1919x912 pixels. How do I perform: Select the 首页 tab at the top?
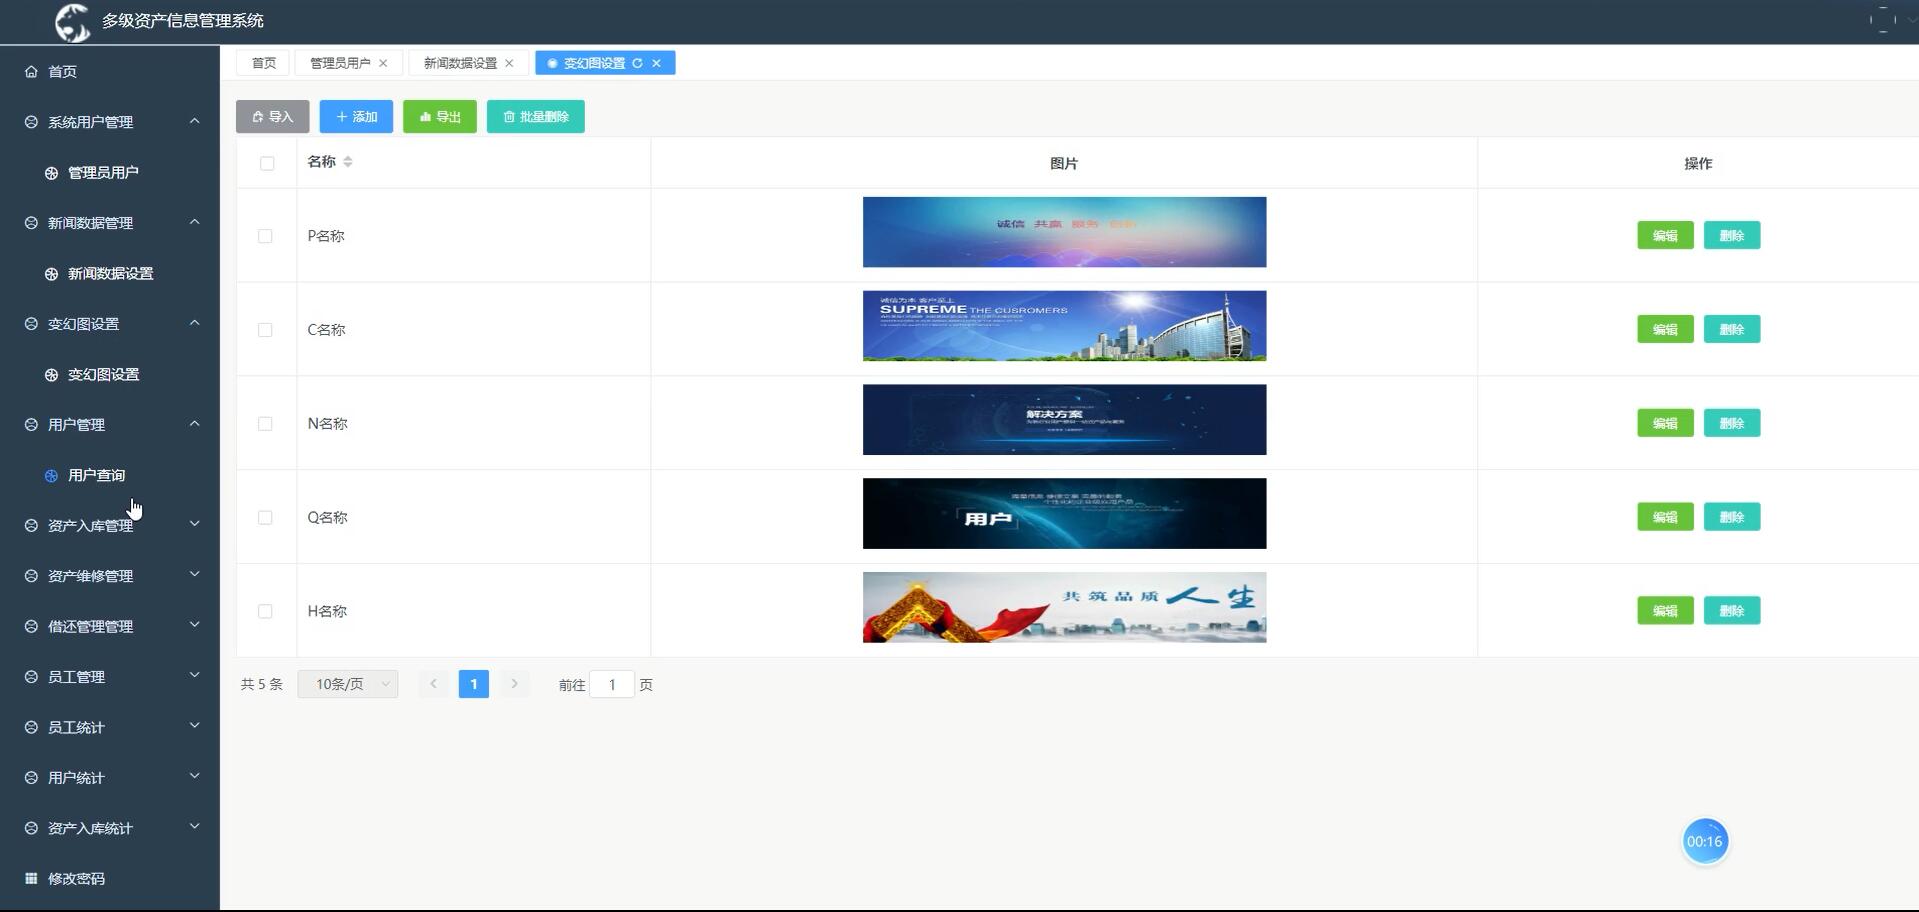coord(262,62)
